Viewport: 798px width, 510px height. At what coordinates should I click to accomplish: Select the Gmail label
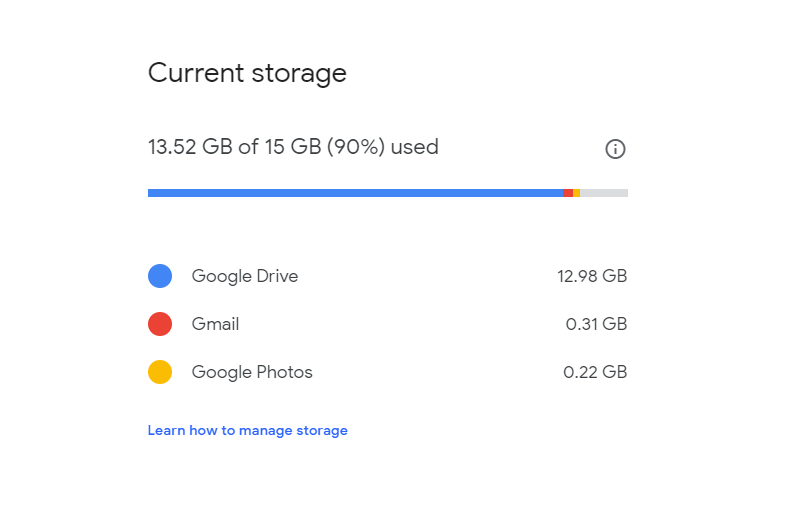point(215,324)
